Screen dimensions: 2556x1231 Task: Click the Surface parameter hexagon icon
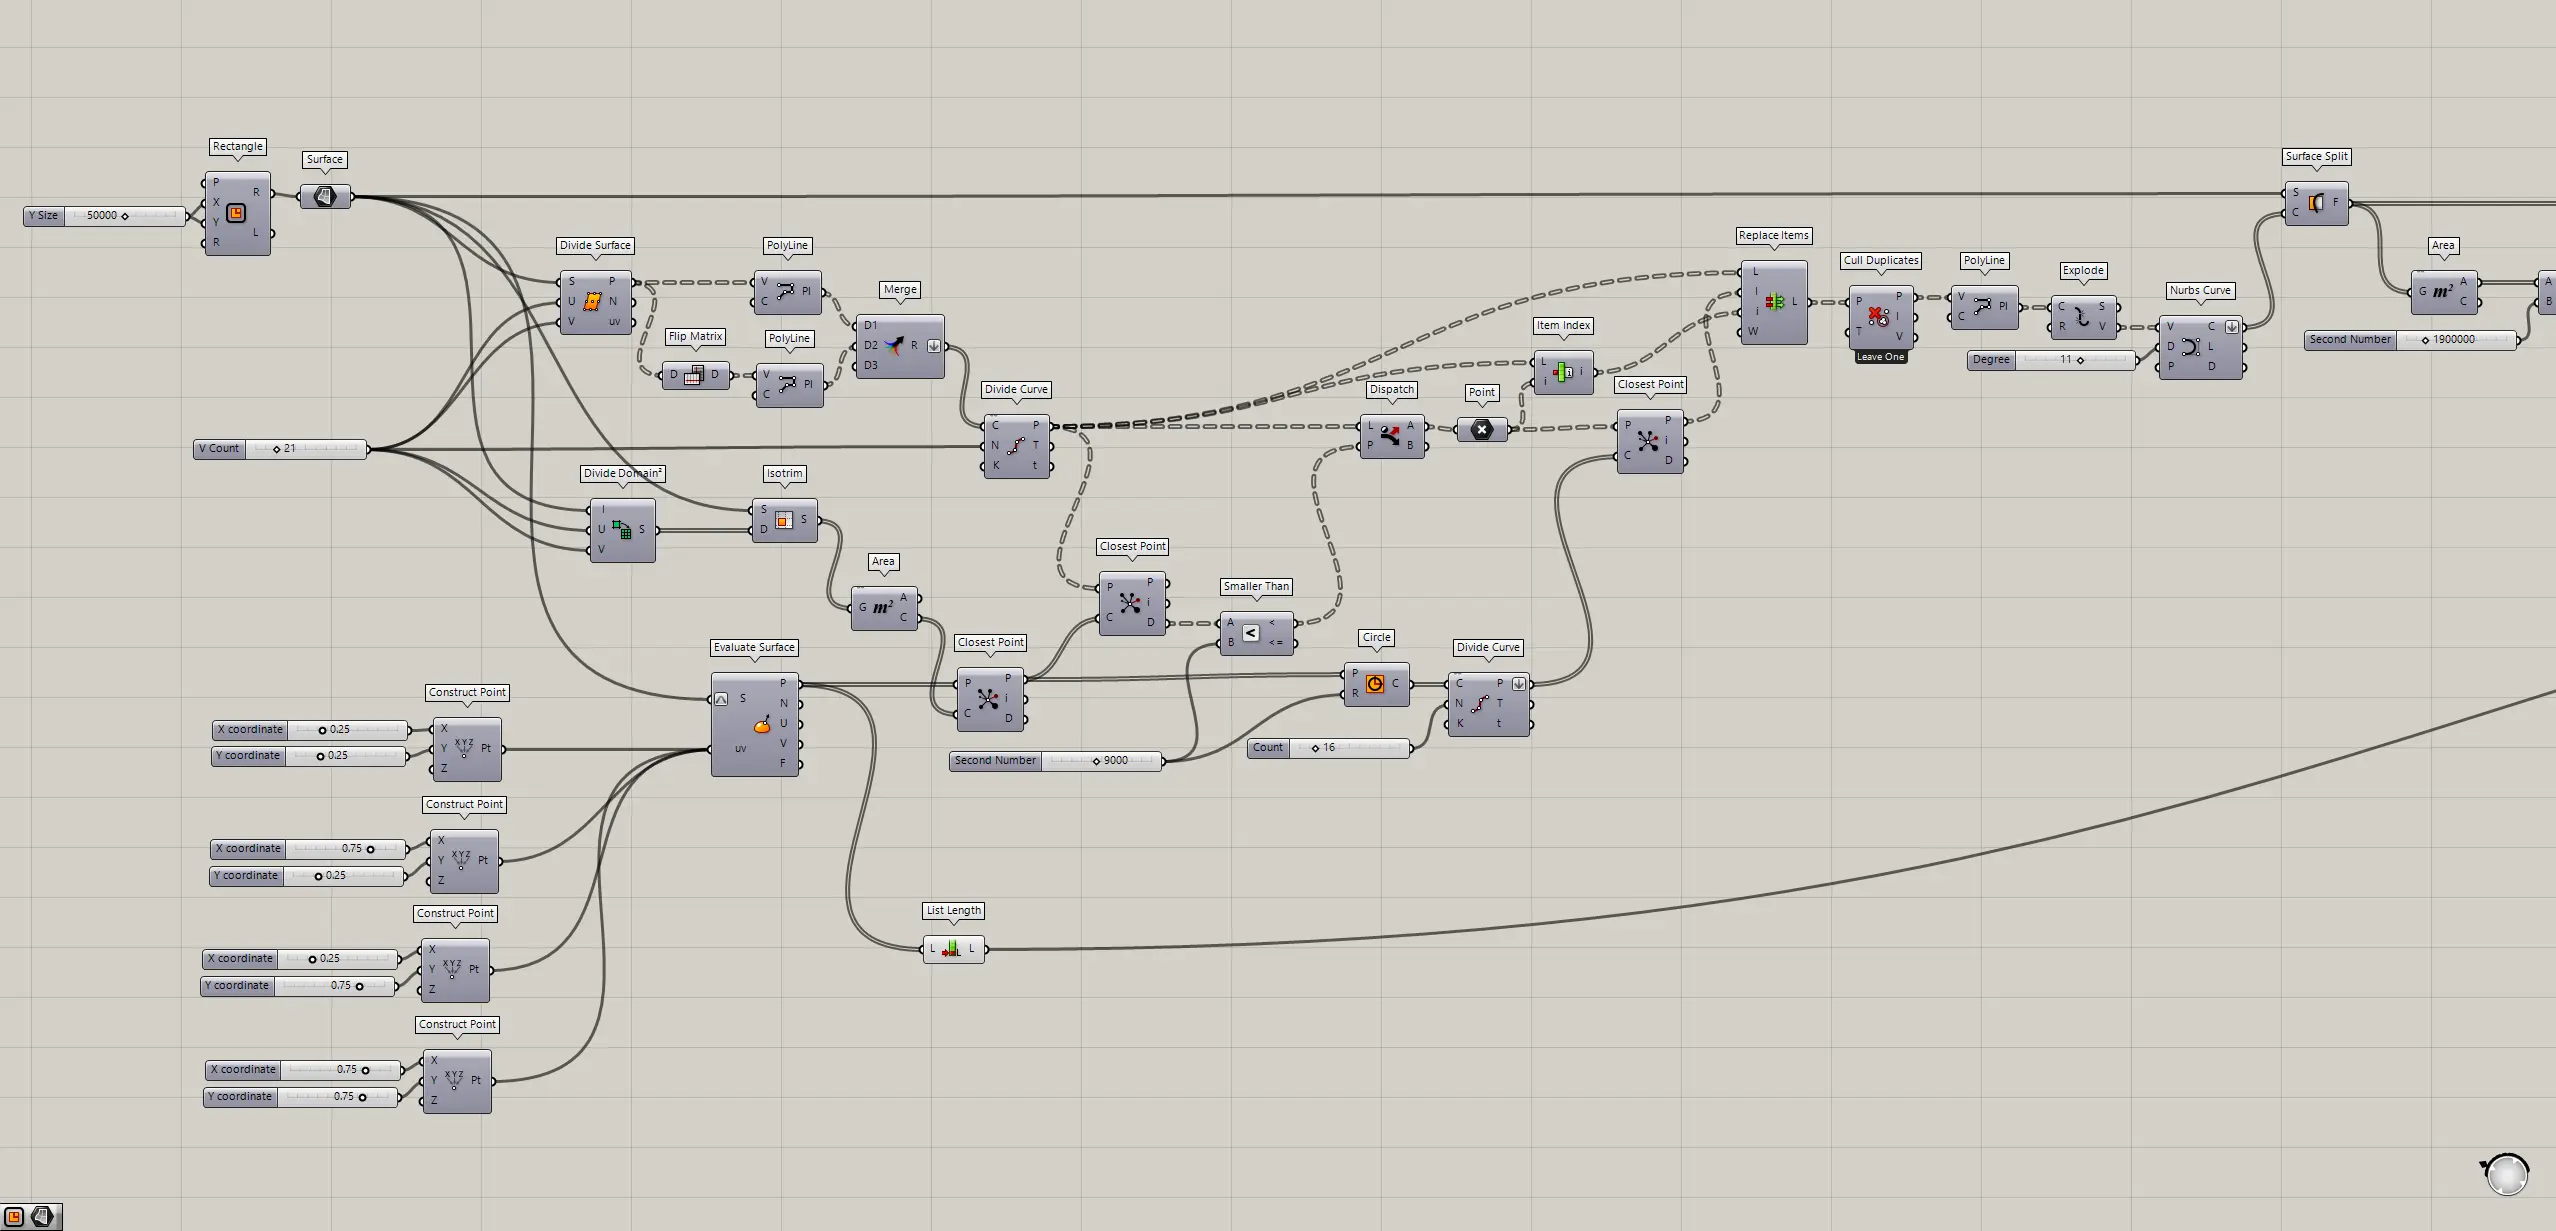[325, 197]
